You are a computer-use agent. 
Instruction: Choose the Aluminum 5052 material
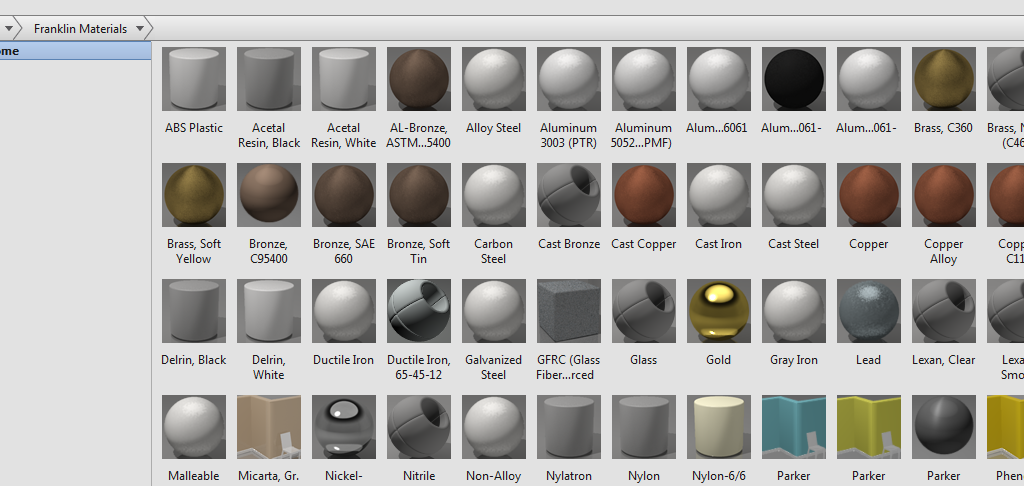pyautogui.click(x=644, y=78)
